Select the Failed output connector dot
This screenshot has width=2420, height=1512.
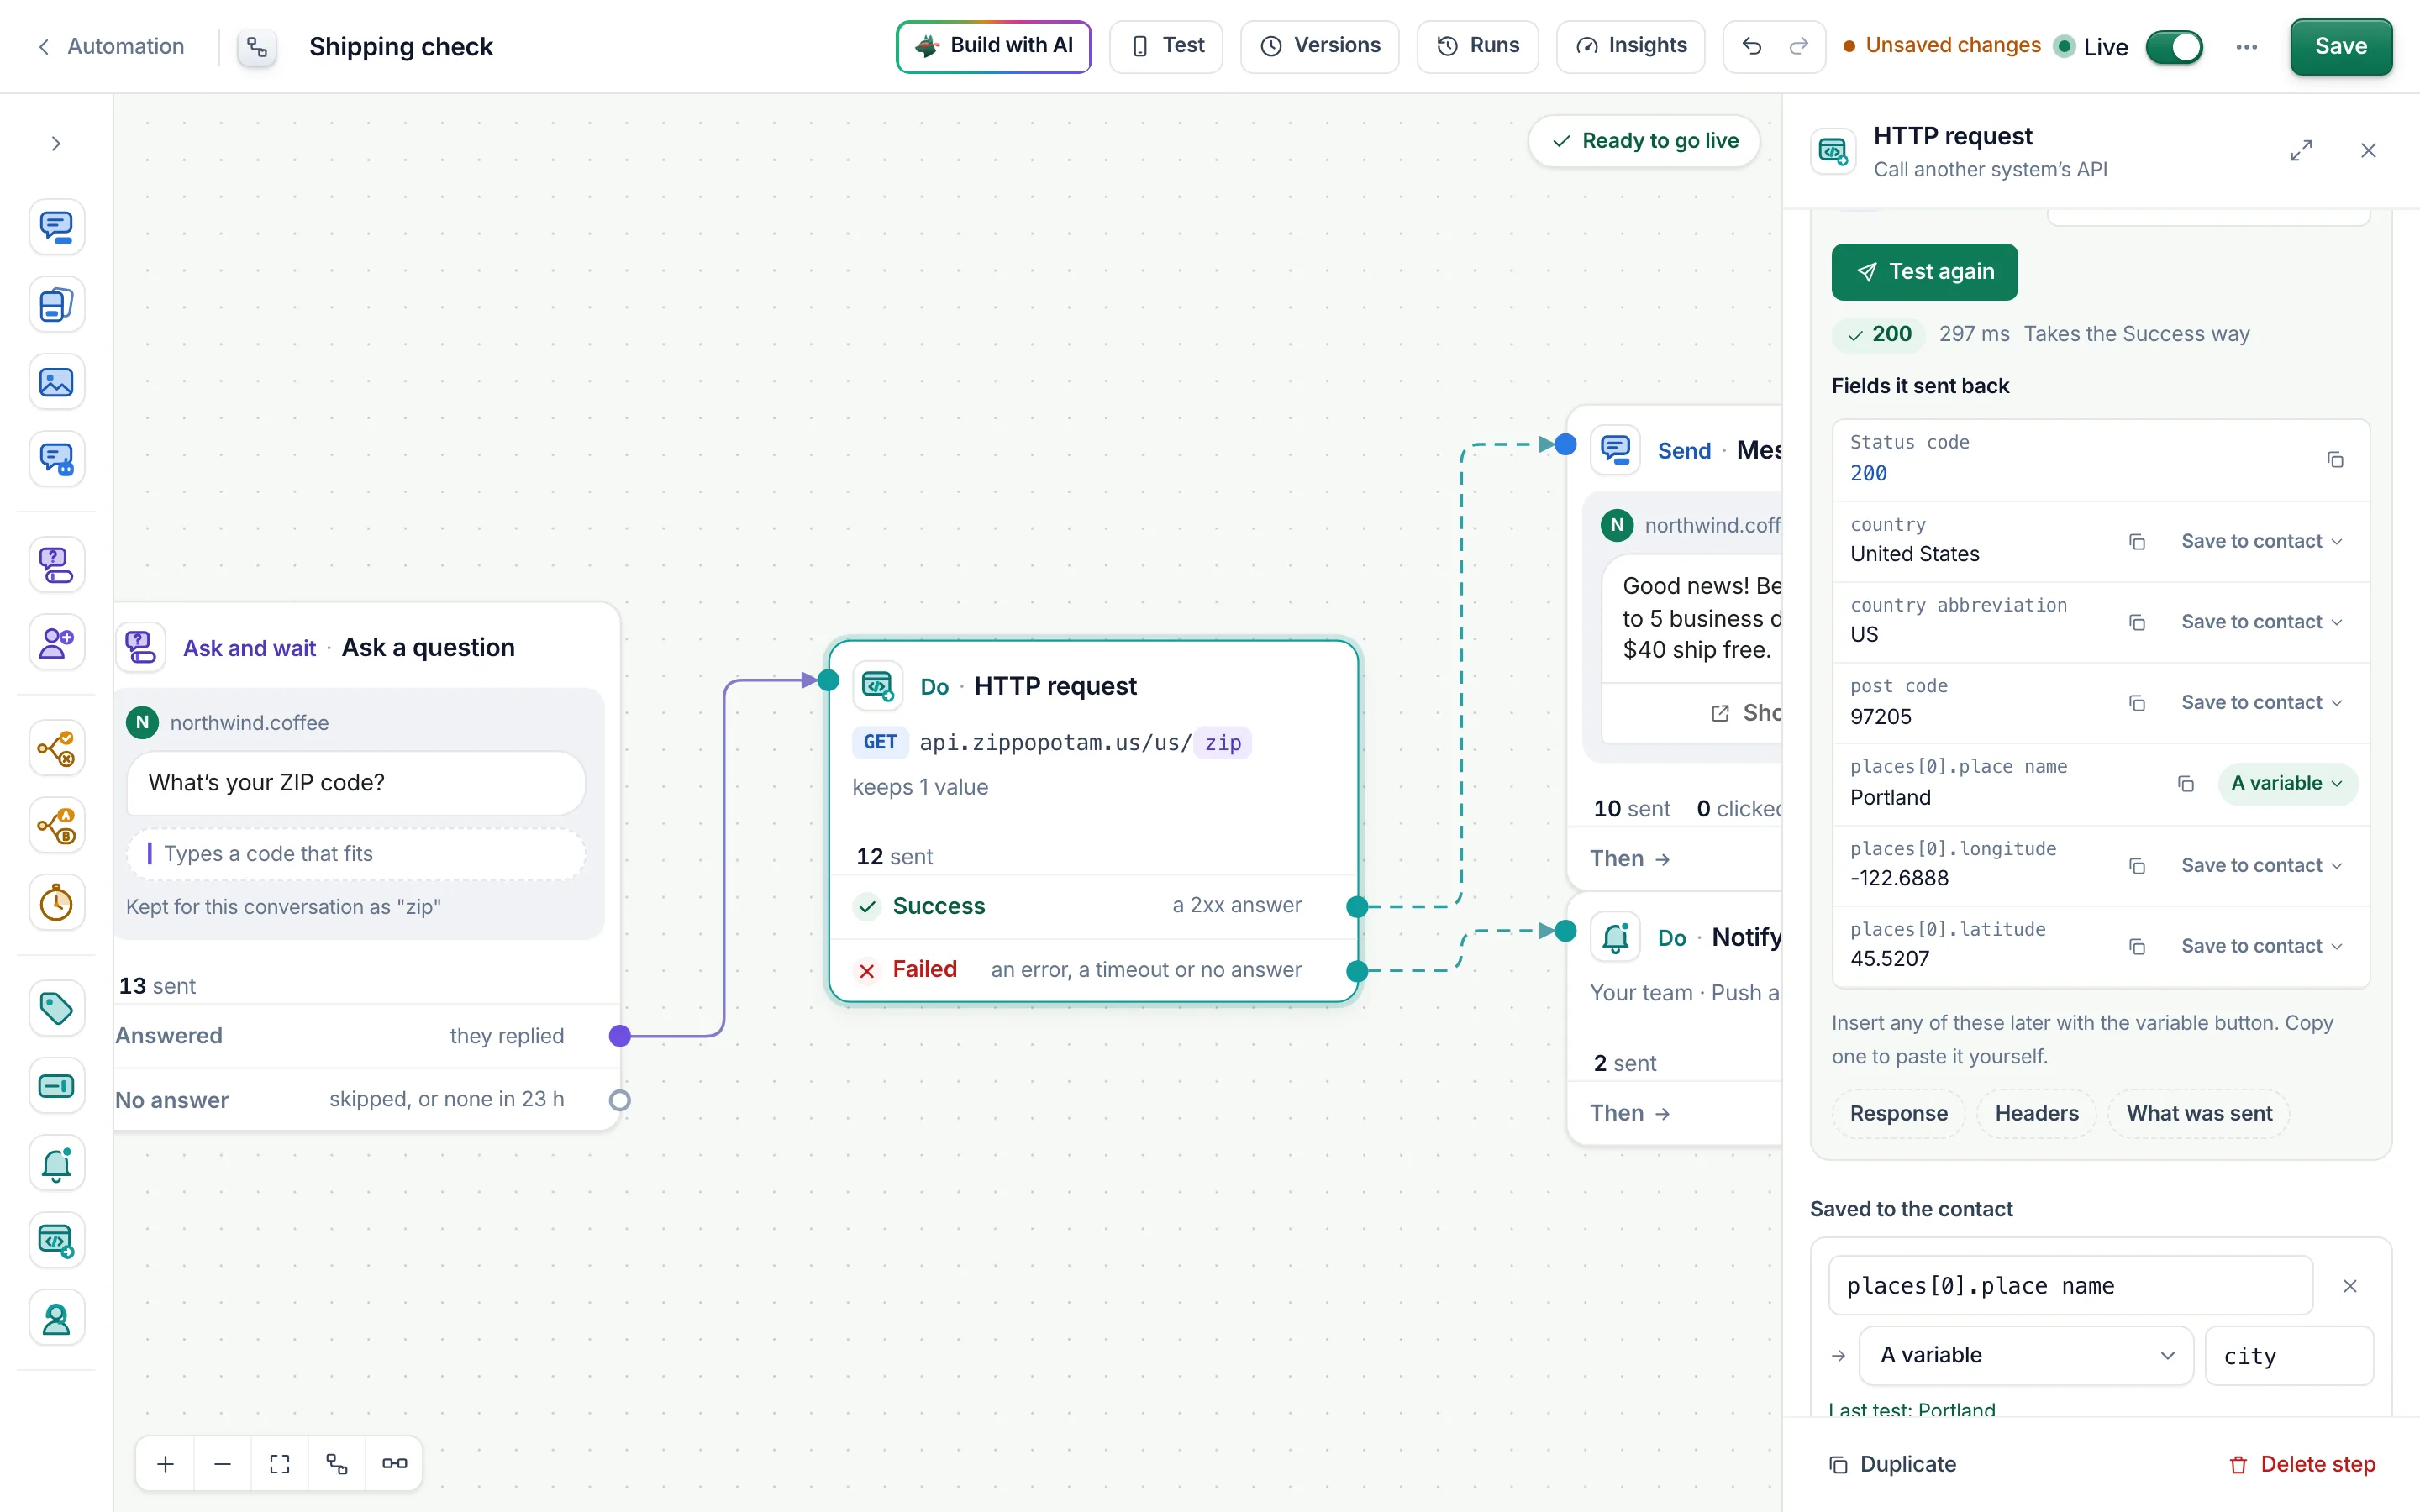tap(1357, 971)
